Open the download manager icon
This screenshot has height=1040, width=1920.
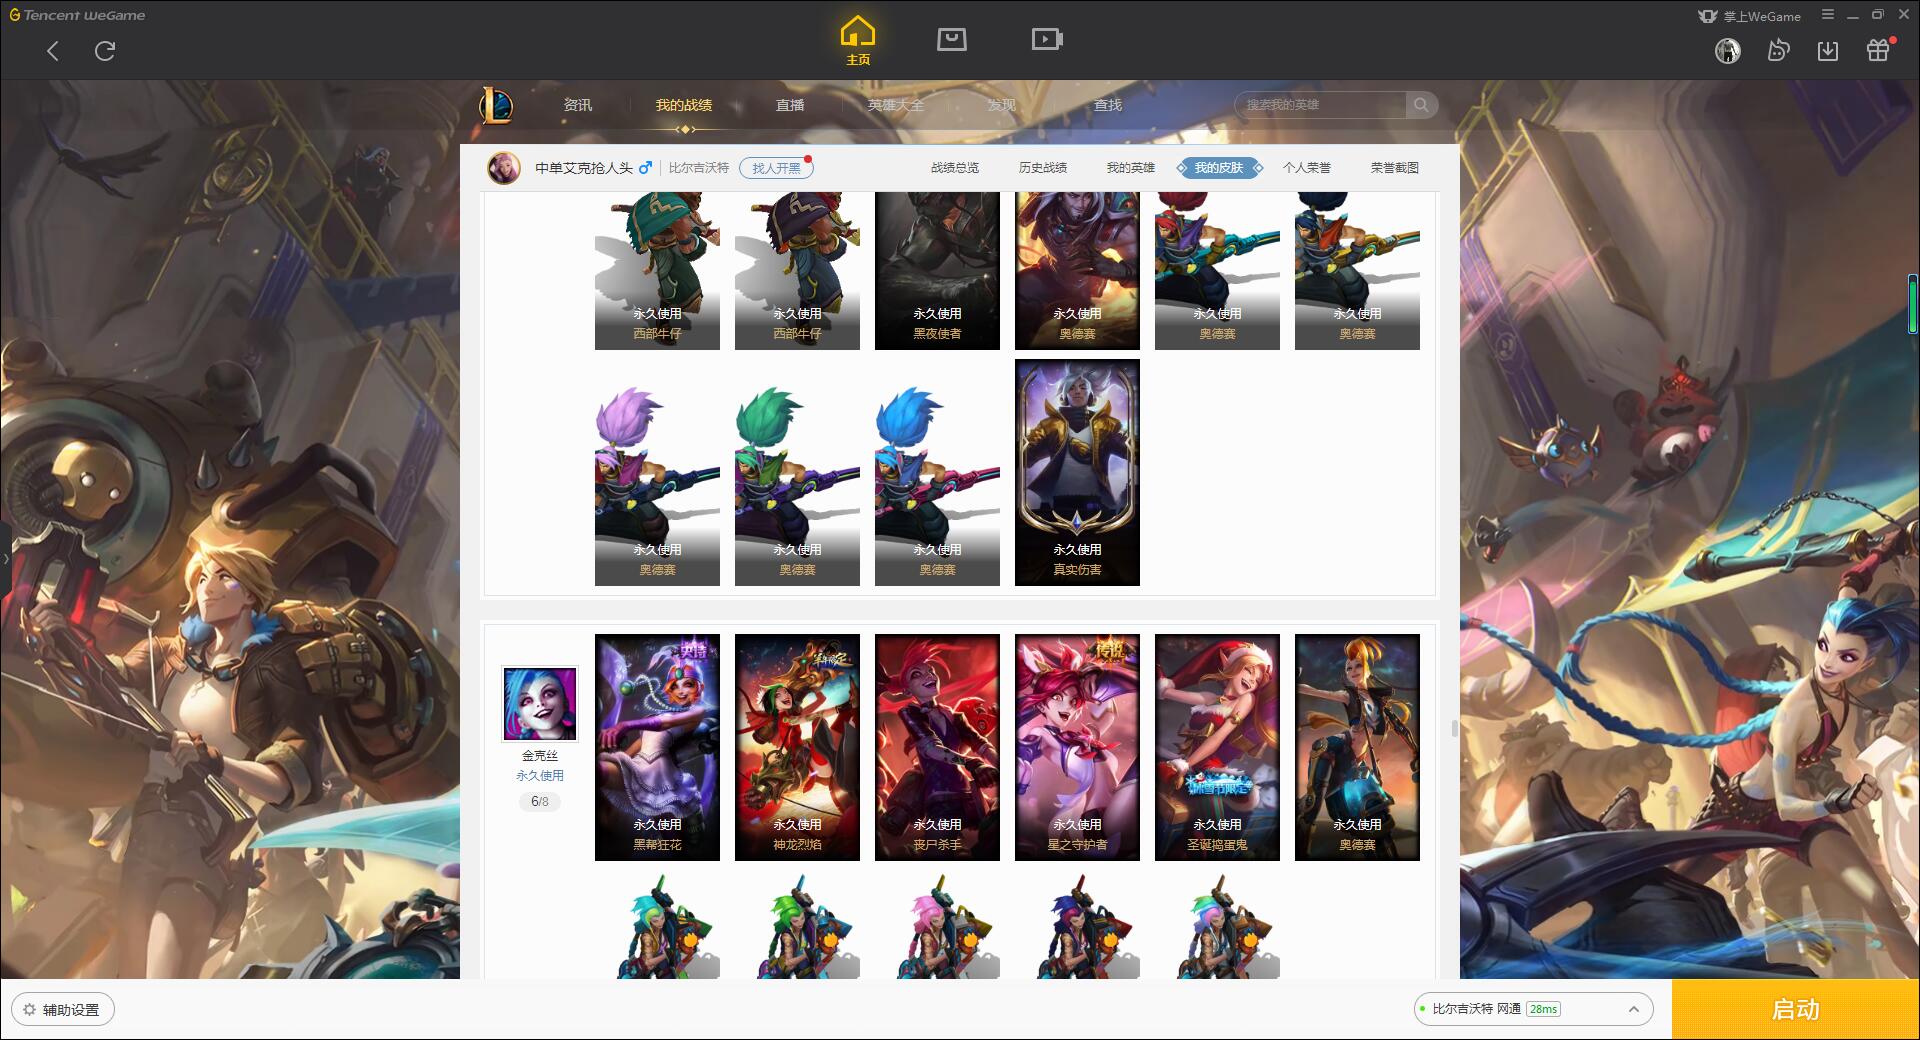pos(1828,51)
